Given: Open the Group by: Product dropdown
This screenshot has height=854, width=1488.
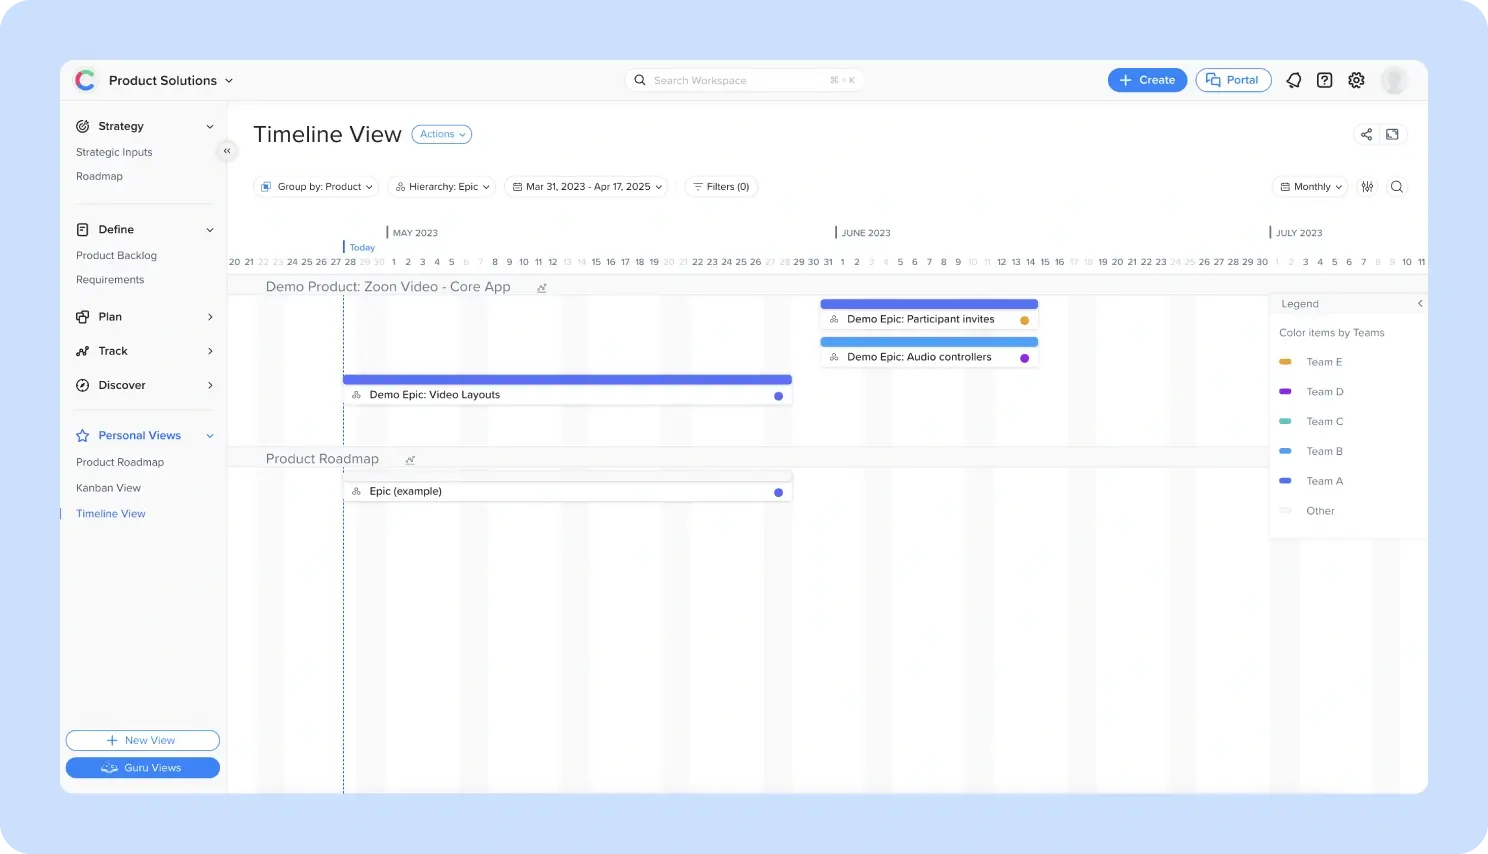Looking at the screenshot, I should [x=316, y=187].
